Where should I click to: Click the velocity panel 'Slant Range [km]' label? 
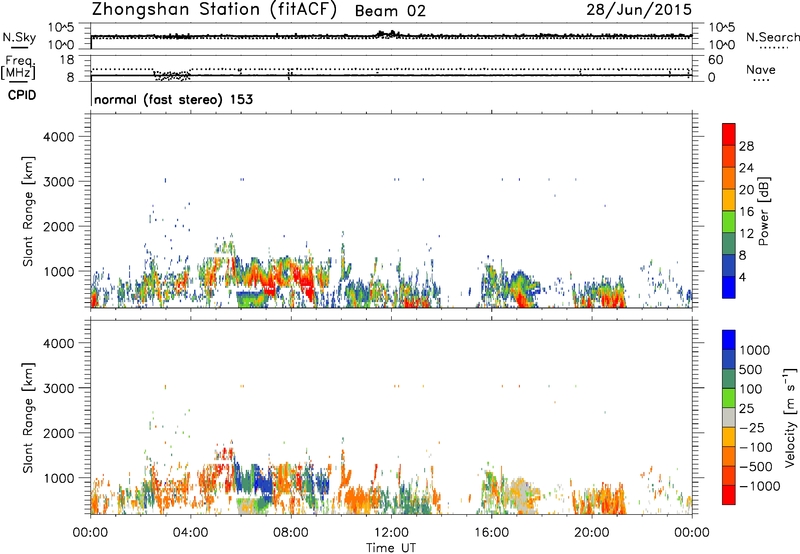[28, 417]
